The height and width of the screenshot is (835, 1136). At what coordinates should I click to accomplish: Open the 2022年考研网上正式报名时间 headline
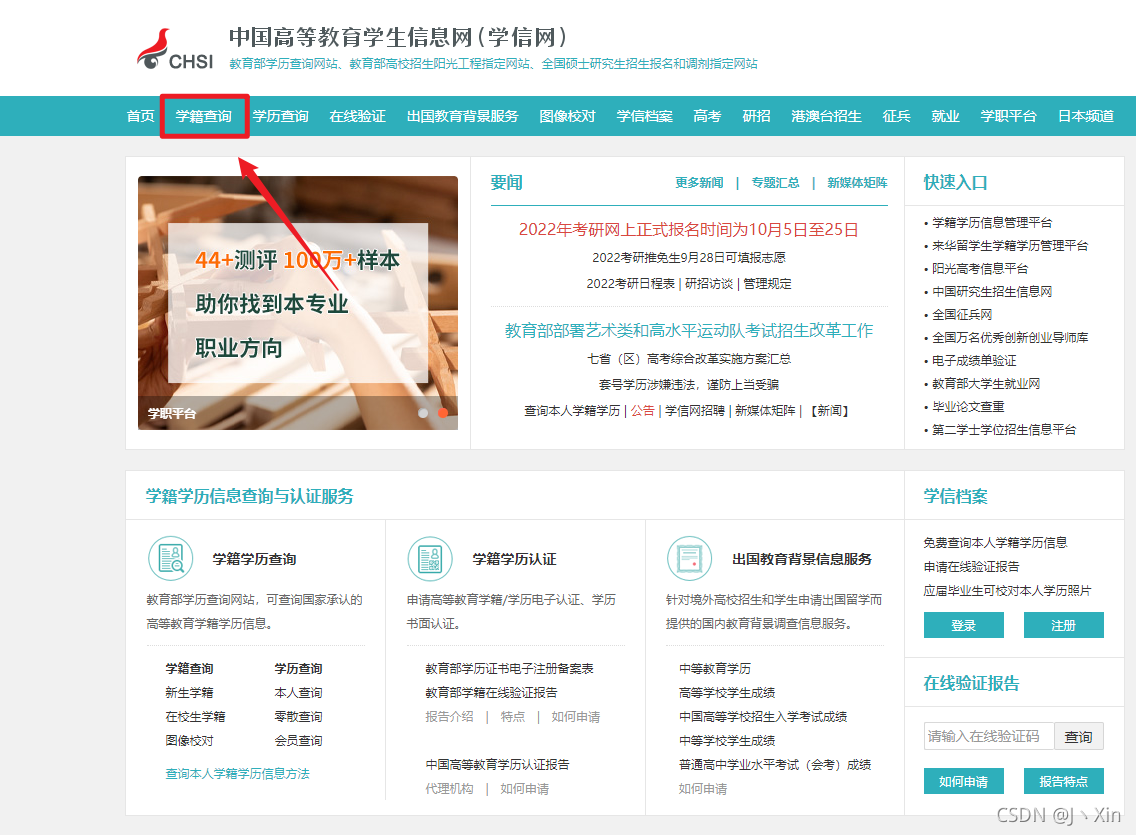688,229
